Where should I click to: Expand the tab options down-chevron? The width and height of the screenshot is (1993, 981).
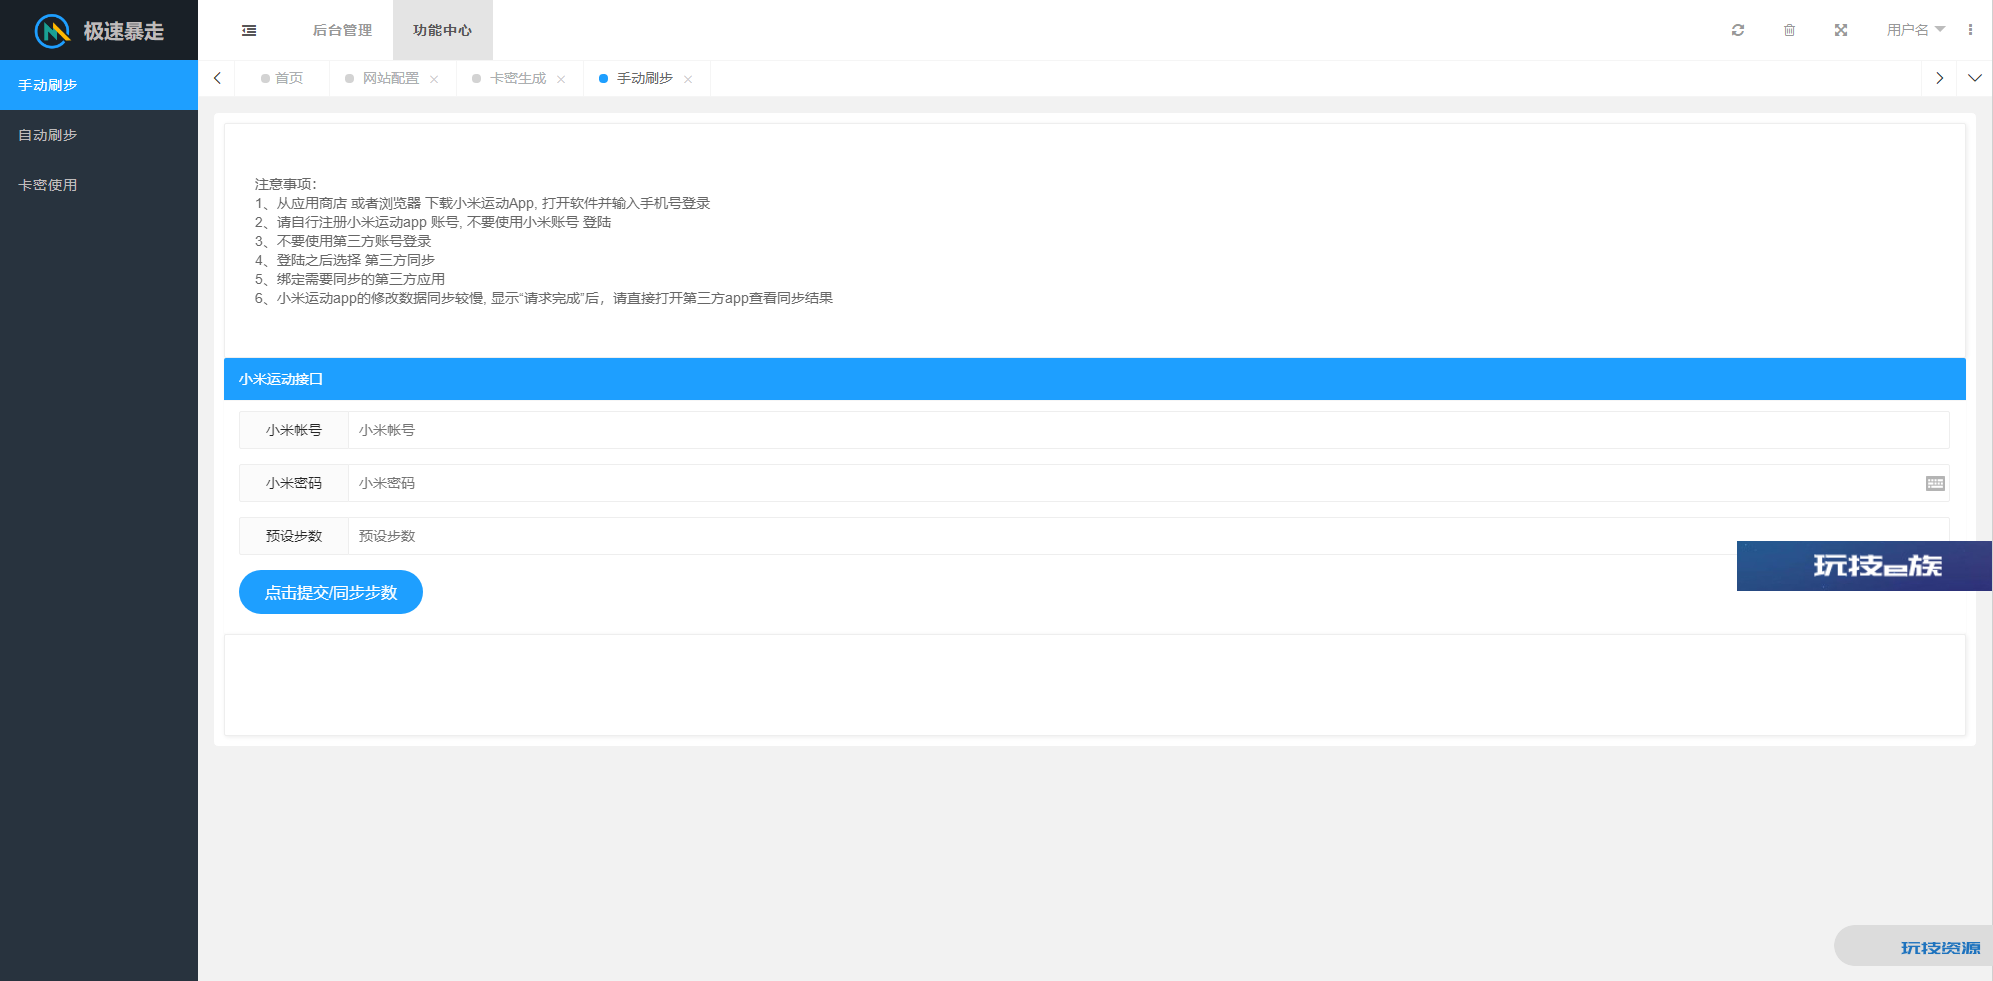pyautogui.click(x=1975, y=78)
